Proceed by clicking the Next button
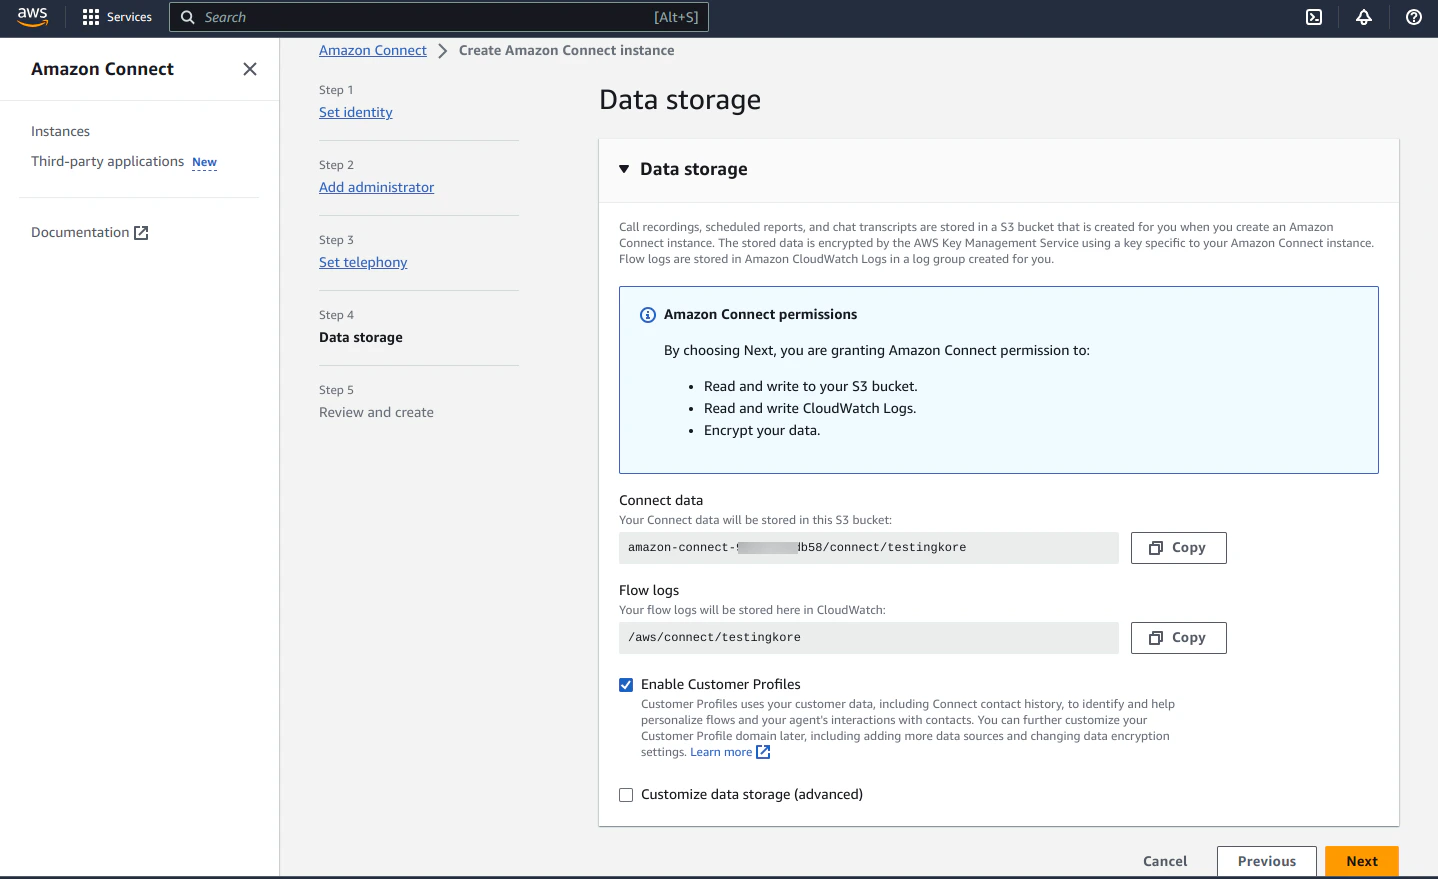 pos(1361,861)
